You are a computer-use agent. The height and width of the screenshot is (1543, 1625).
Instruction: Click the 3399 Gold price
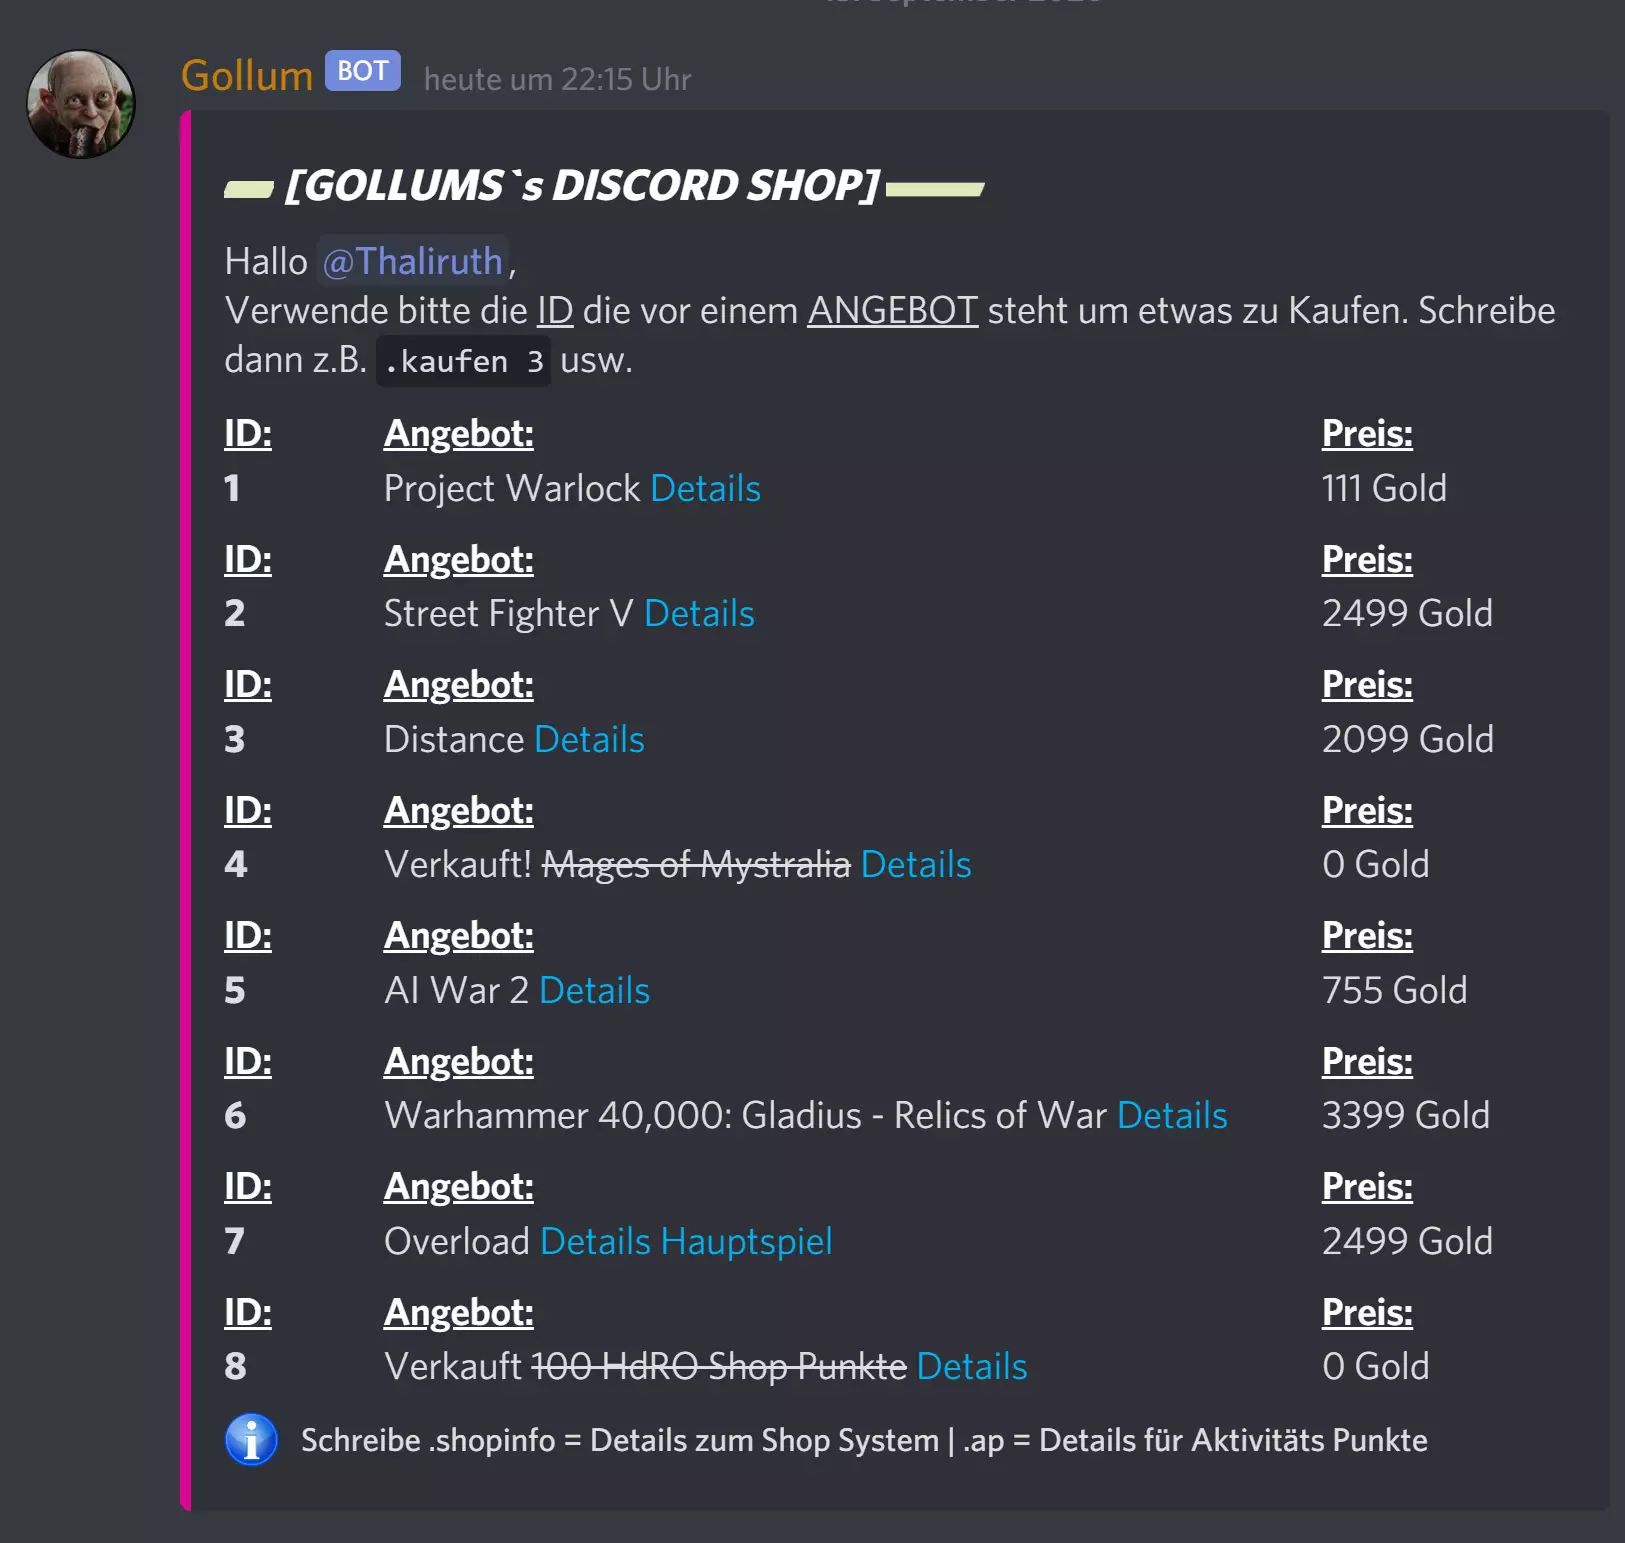coord(1405,1115)
